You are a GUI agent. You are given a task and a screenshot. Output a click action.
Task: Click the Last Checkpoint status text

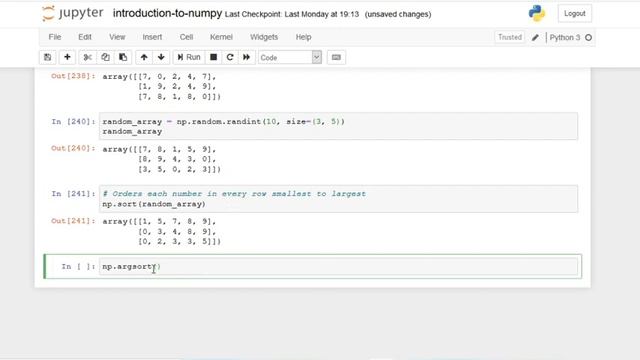point(292,14)
